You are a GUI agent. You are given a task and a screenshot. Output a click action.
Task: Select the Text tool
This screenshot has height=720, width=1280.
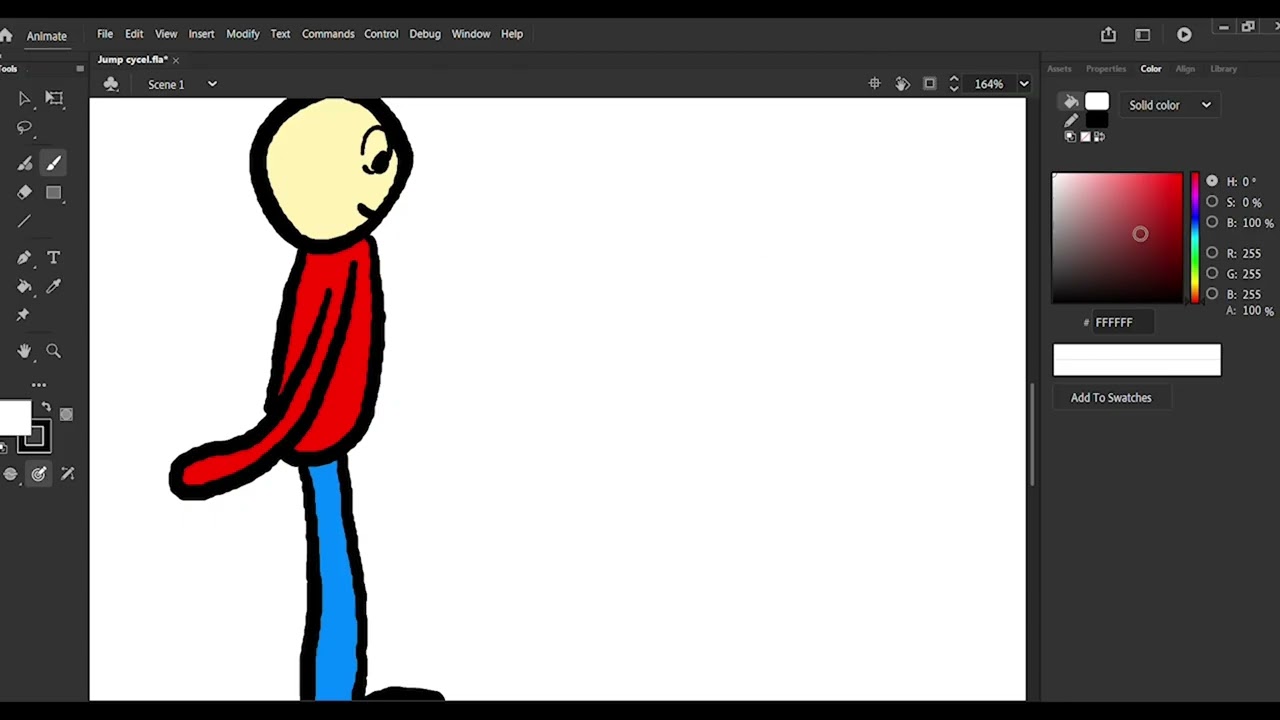[54, 257]
